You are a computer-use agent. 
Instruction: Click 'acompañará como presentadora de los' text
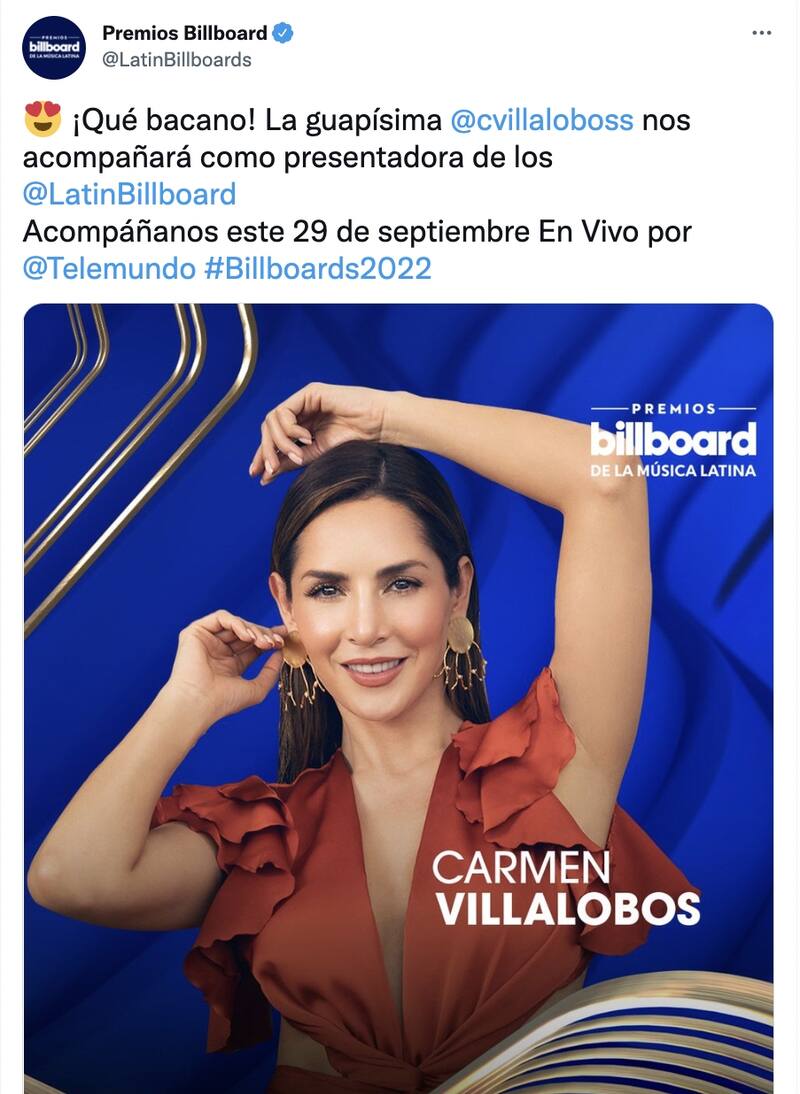click(x=287, y=157)
